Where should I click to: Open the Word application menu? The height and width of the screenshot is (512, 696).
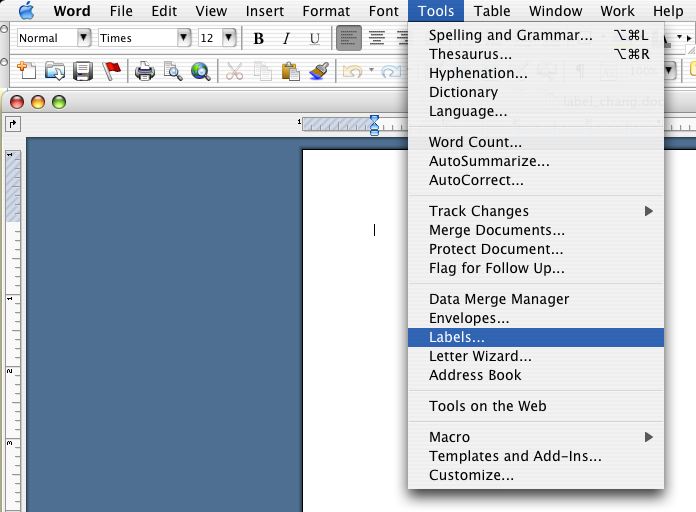(72, 11)
